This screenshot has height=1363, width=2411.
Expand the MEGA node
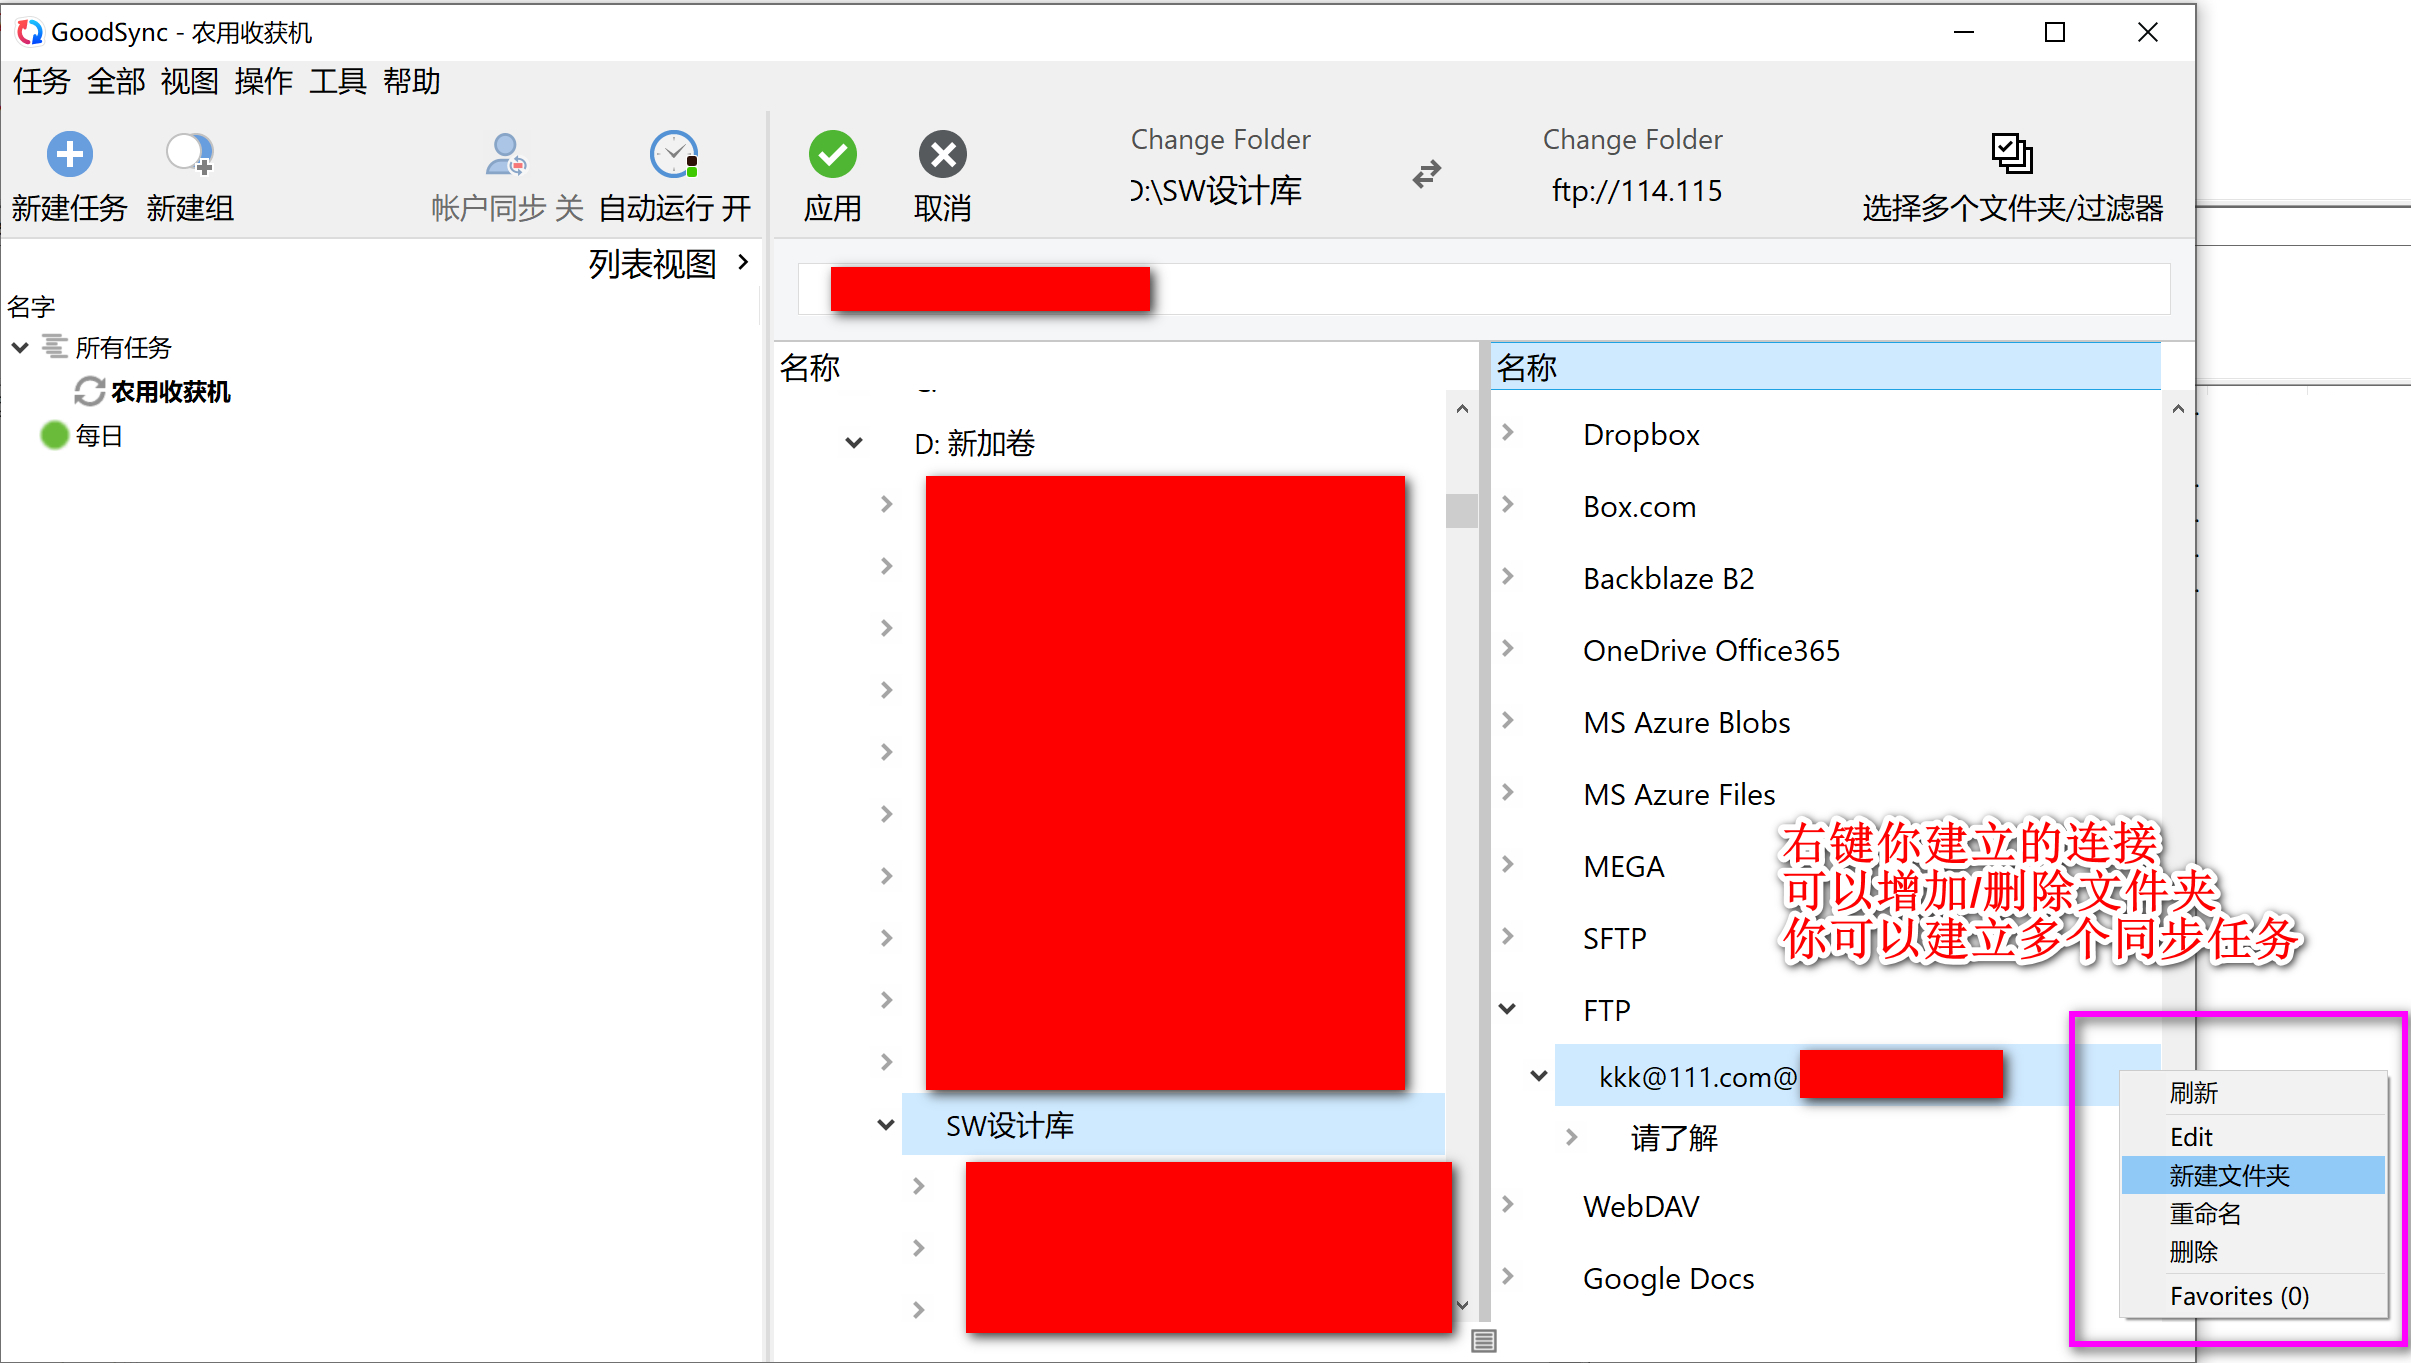pyautogui.click(x=1508, y=864)
